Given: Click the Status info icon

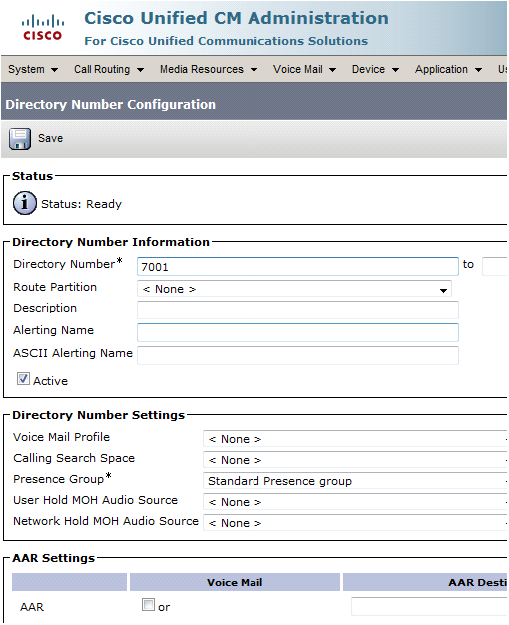Looking at the screenshot, I should [x=25, y=203].
